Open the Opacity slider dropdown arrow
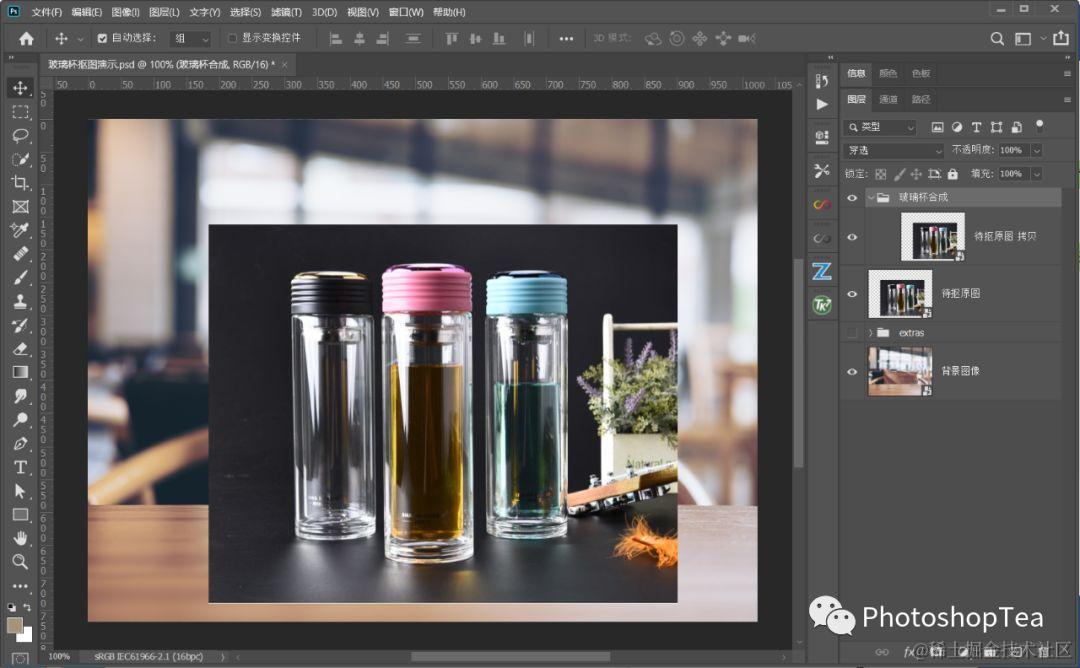Image resolution: width=1080 pixels, height=668 pixels. 1037,150
